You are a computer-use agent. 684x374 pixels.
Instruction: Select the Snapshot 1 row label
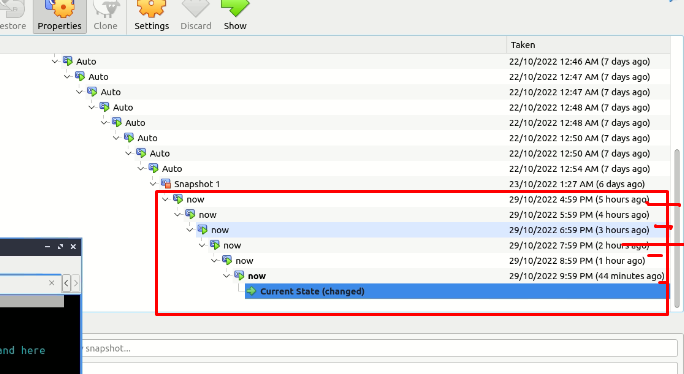(x=197, y=184)
